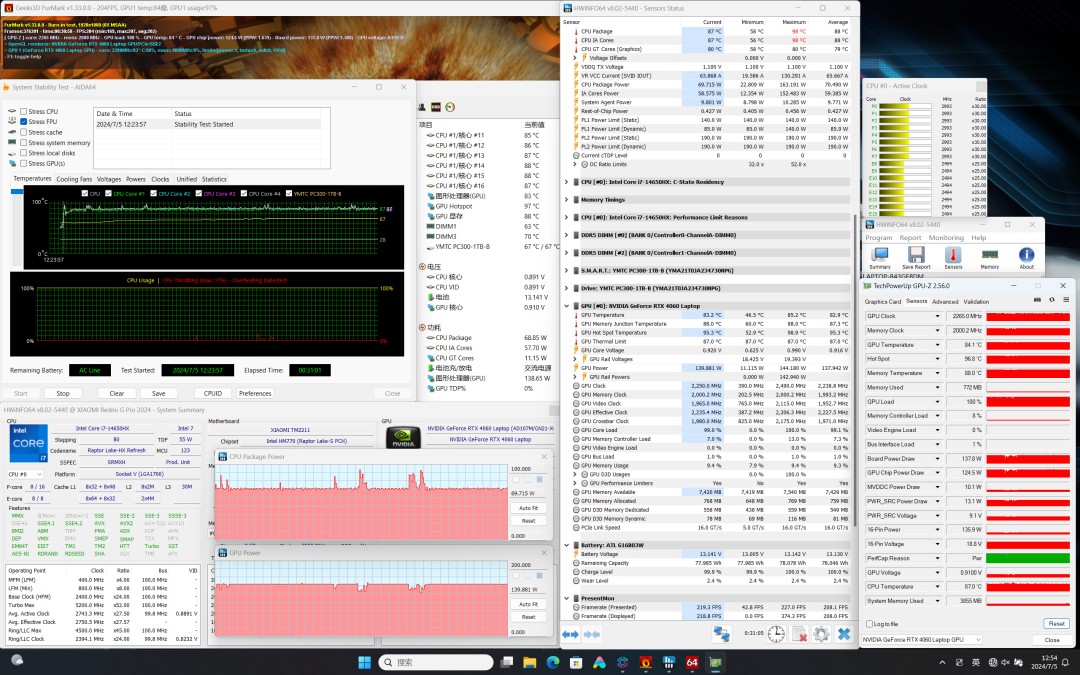Open Hot Spot sensor dropdown in GPU-Z
Screen dimensions: 1080x675
[x=937, y=359]
